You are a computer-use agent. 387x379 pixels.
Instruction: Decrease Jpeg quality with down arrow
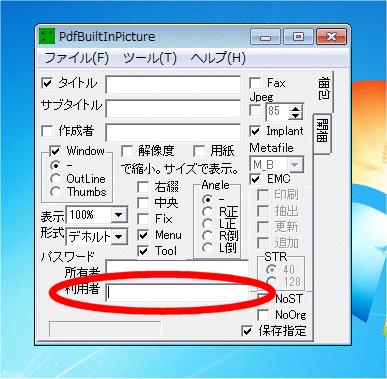pyautogui.click(x=295, y=116)
